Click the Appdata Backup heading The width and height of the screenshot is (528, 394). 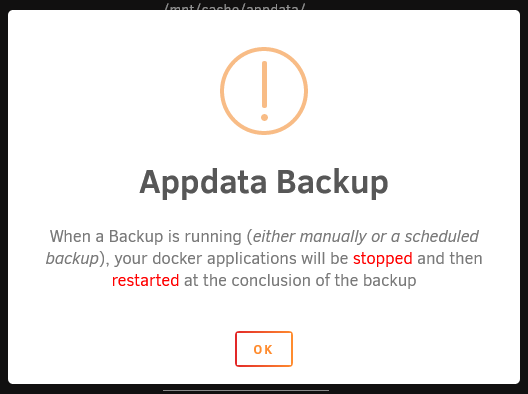point(264,183)
